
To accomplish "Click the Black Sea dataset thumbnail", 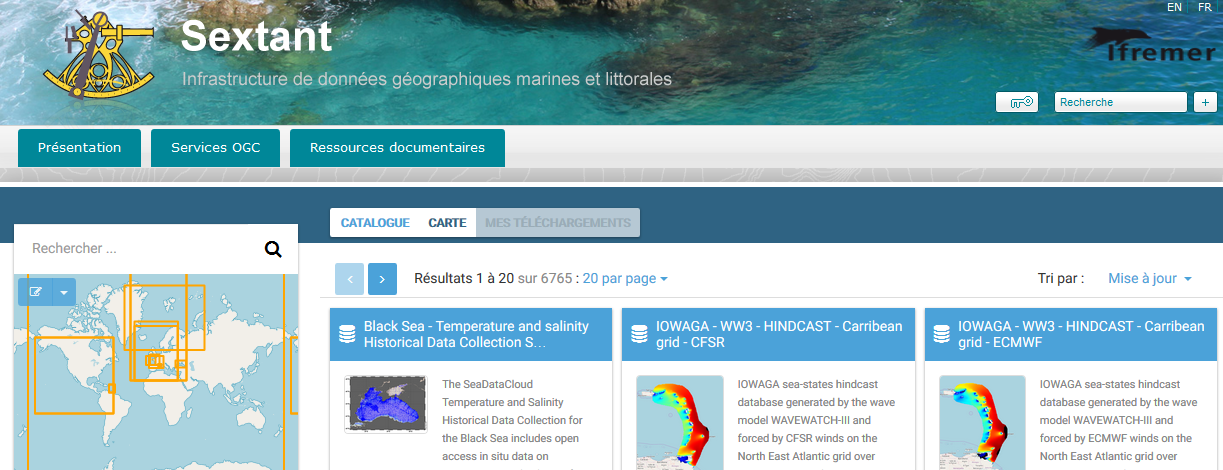I will tap(385, 404).
